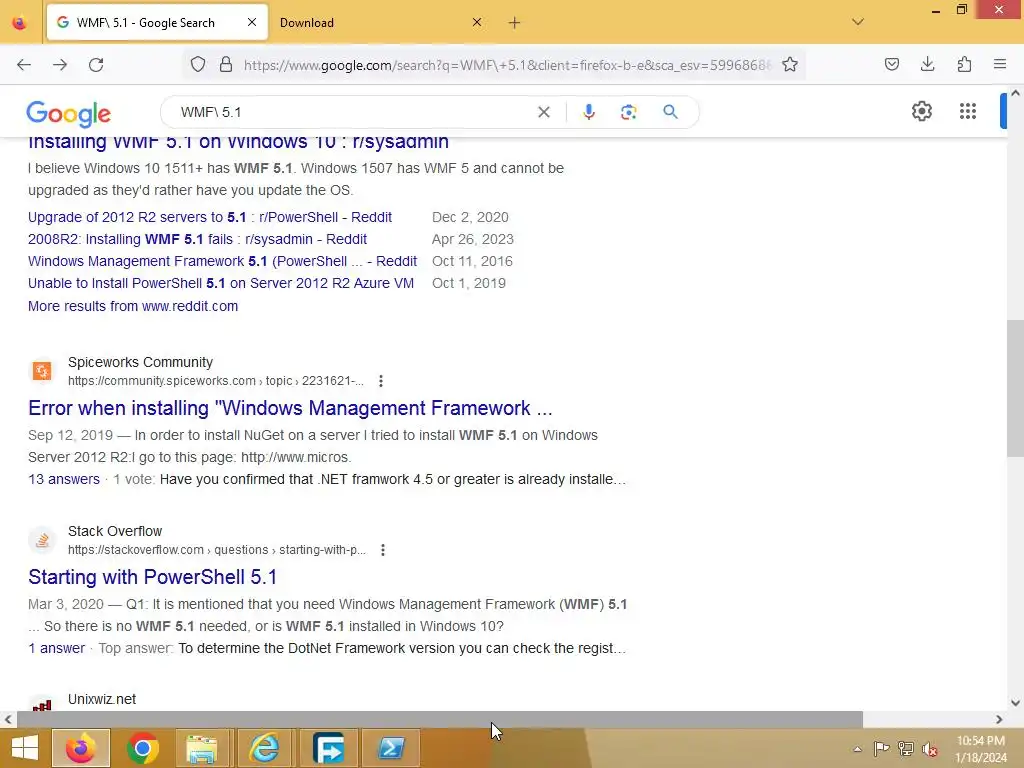Open the list all tabs chevron
Image resolution: width=1024 pixels, height=768 pixels.
click(858, 22)
